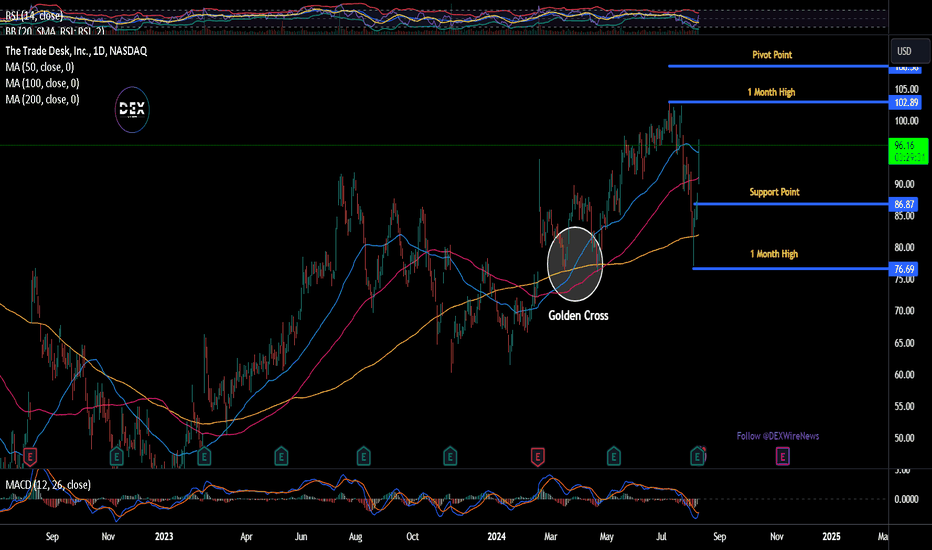Screen dimensions: 932x550
Task: Click the Oct label on time axis
Action: pyautogui.click(x=413, y=536)
